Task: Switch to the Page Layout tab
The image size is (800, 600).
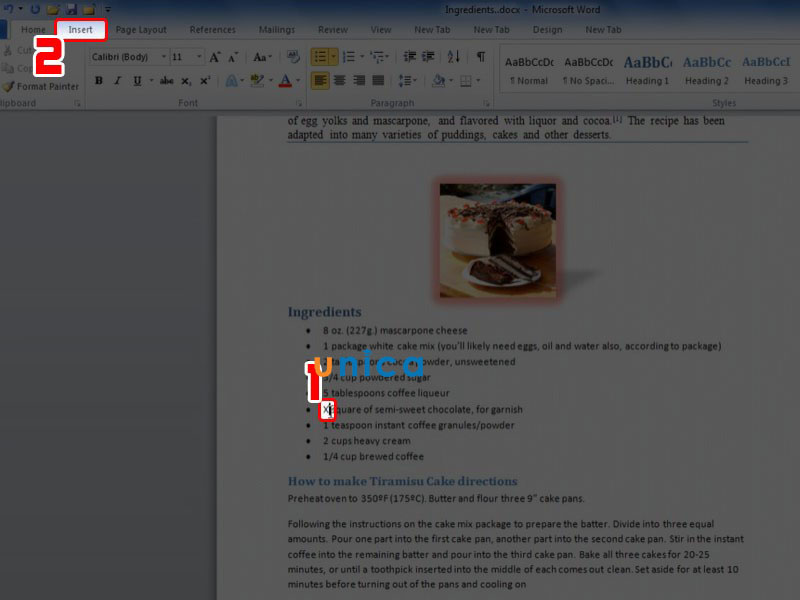Action: [x=141, y=30]
